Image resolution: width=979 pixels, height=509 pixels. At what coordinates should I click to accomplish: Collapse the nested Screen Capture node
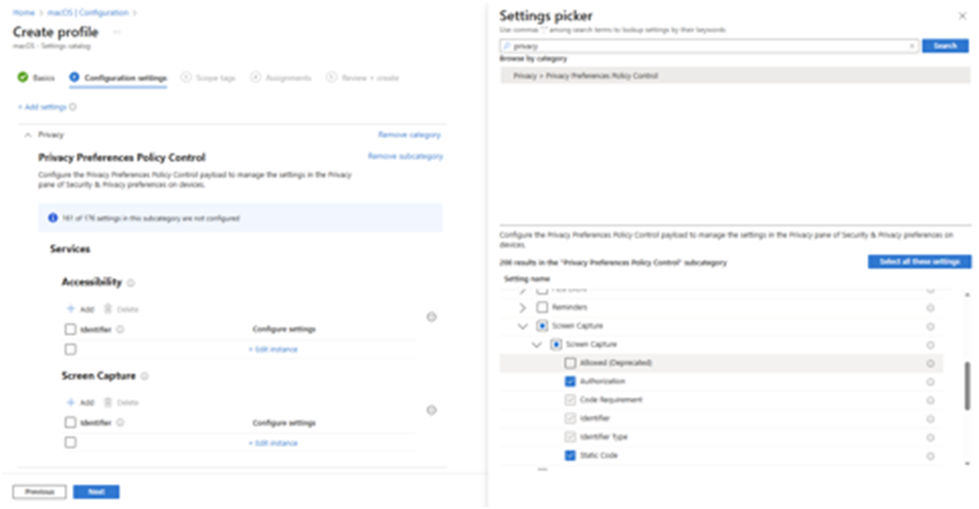(537, 345)
